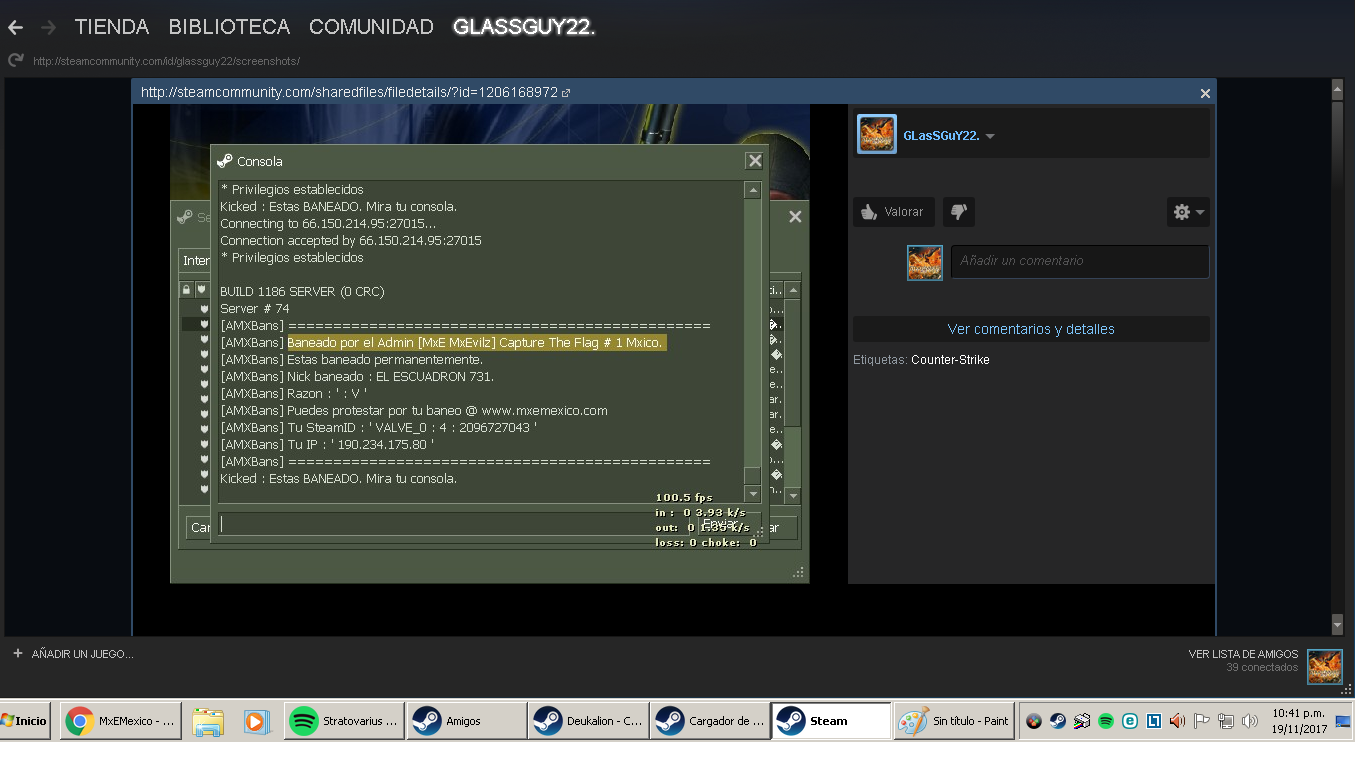Viewport: 1360px width, 768px height.
Task: Open the gear settings dropdown
Action: click(1188, 212)
